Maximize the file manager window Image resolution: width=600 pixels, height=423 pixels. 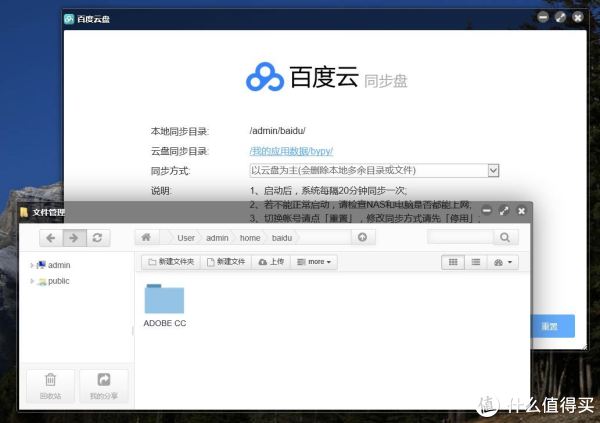[x=504, y=211]
